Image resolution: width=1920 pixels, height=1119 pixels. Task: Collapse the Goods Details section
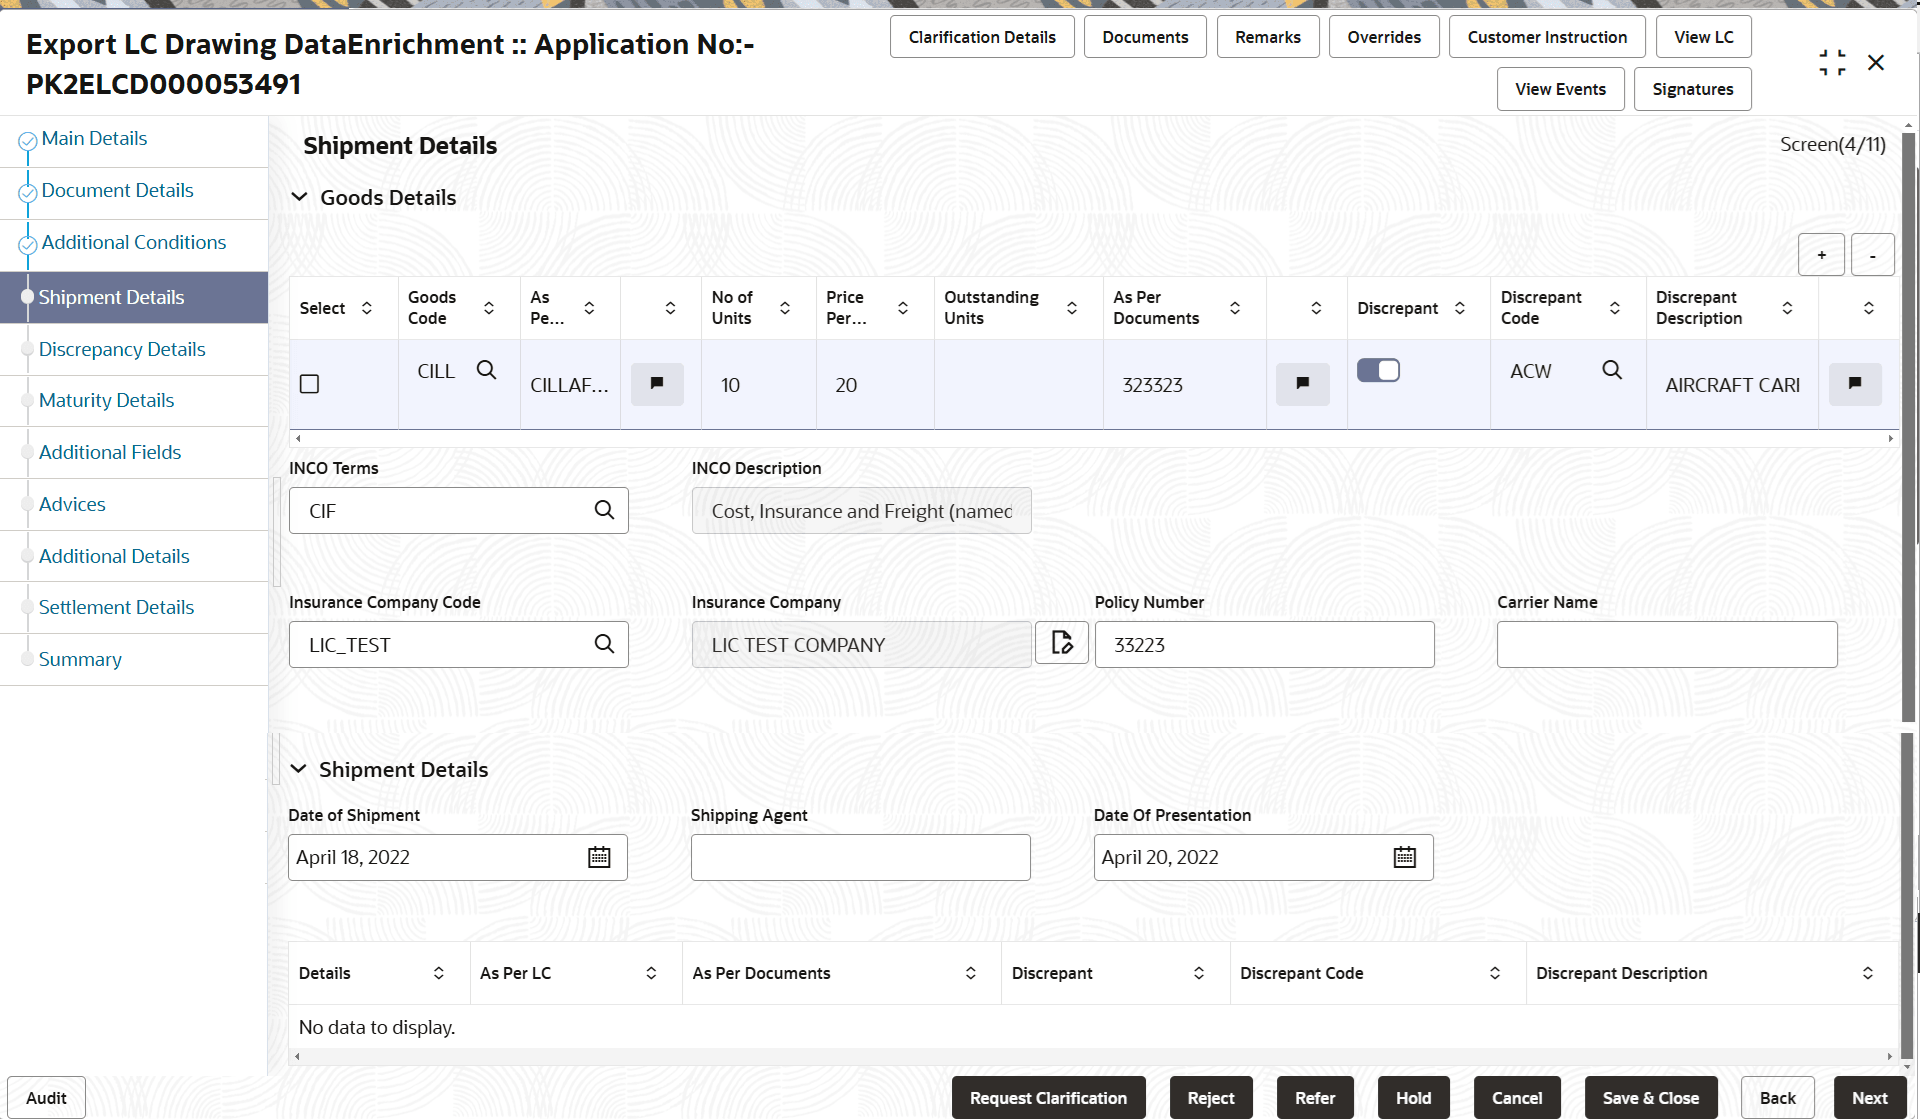tap(300, 197)
